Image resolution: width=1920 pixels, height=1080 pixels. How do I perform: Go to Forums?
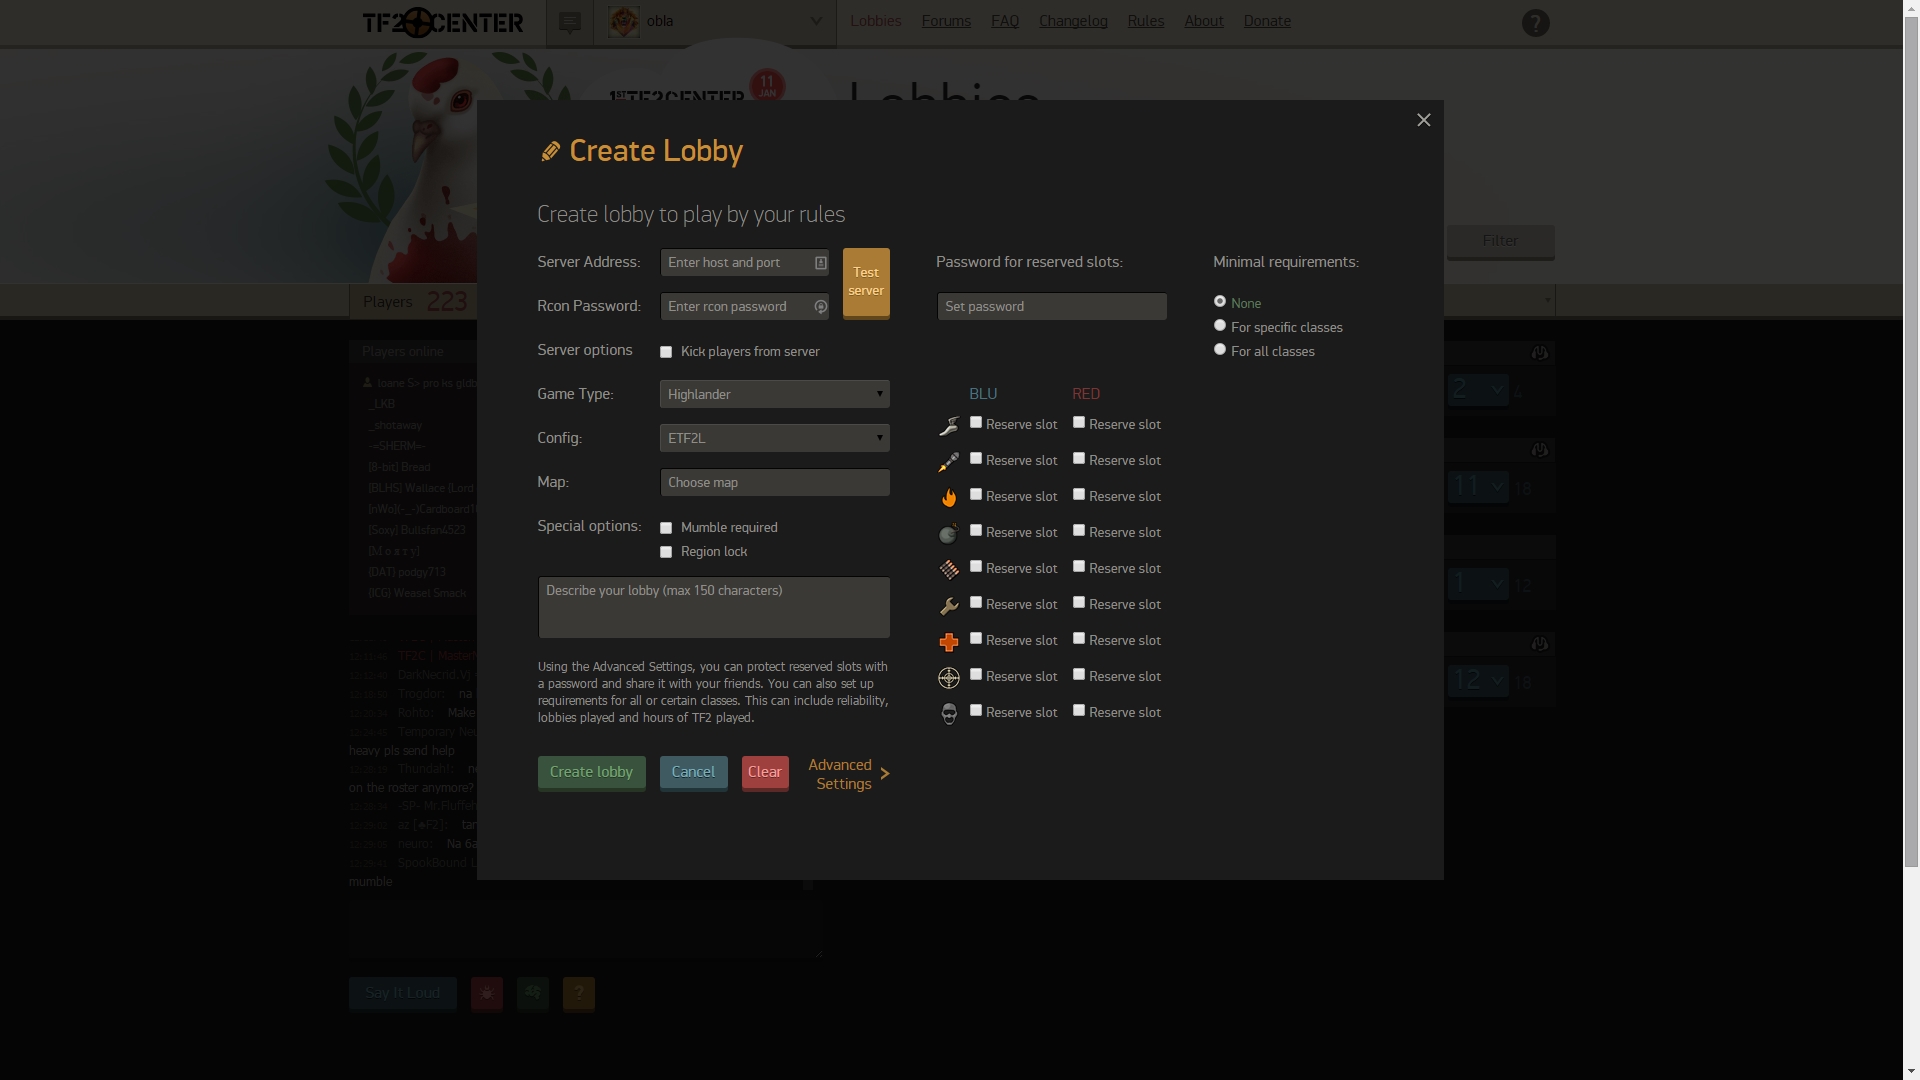946,21
